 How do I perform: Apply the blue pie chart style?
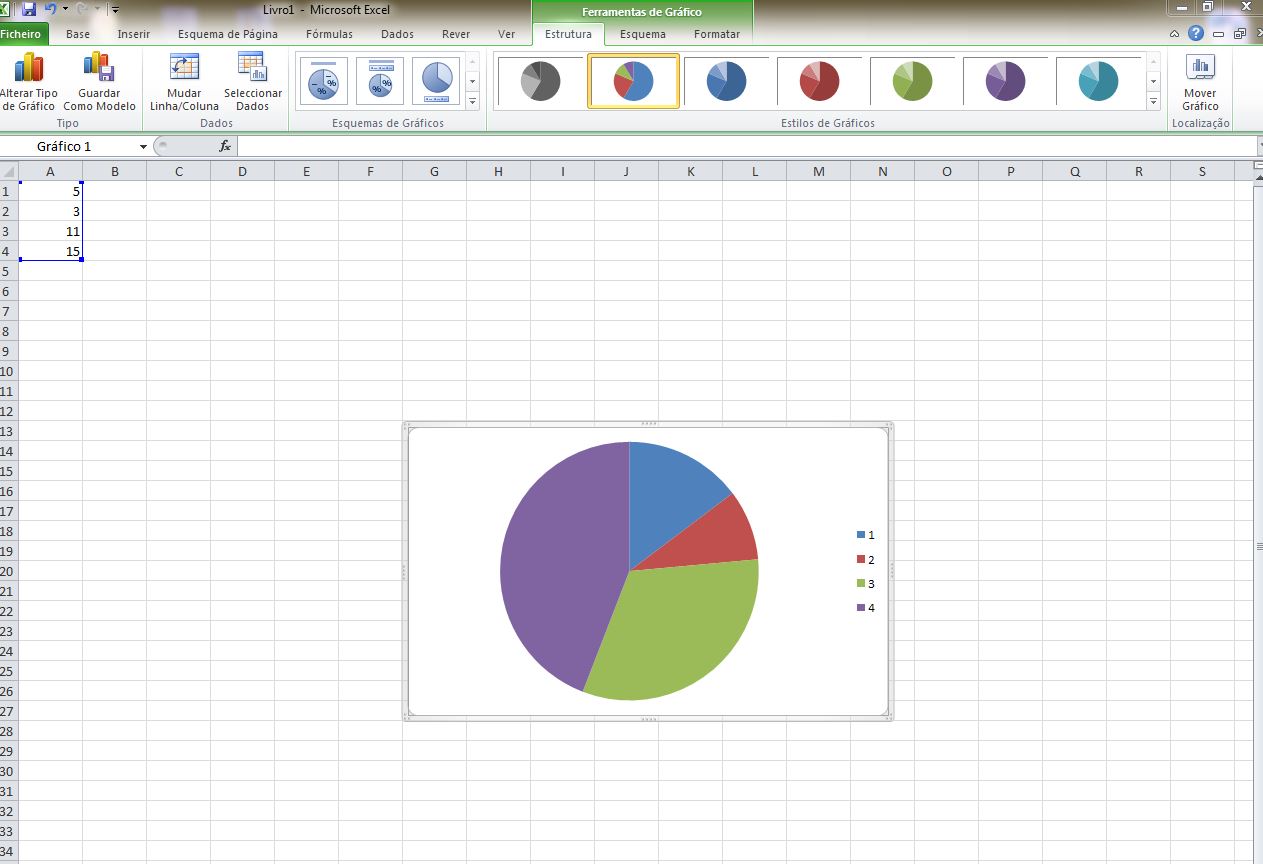point(726,81)
